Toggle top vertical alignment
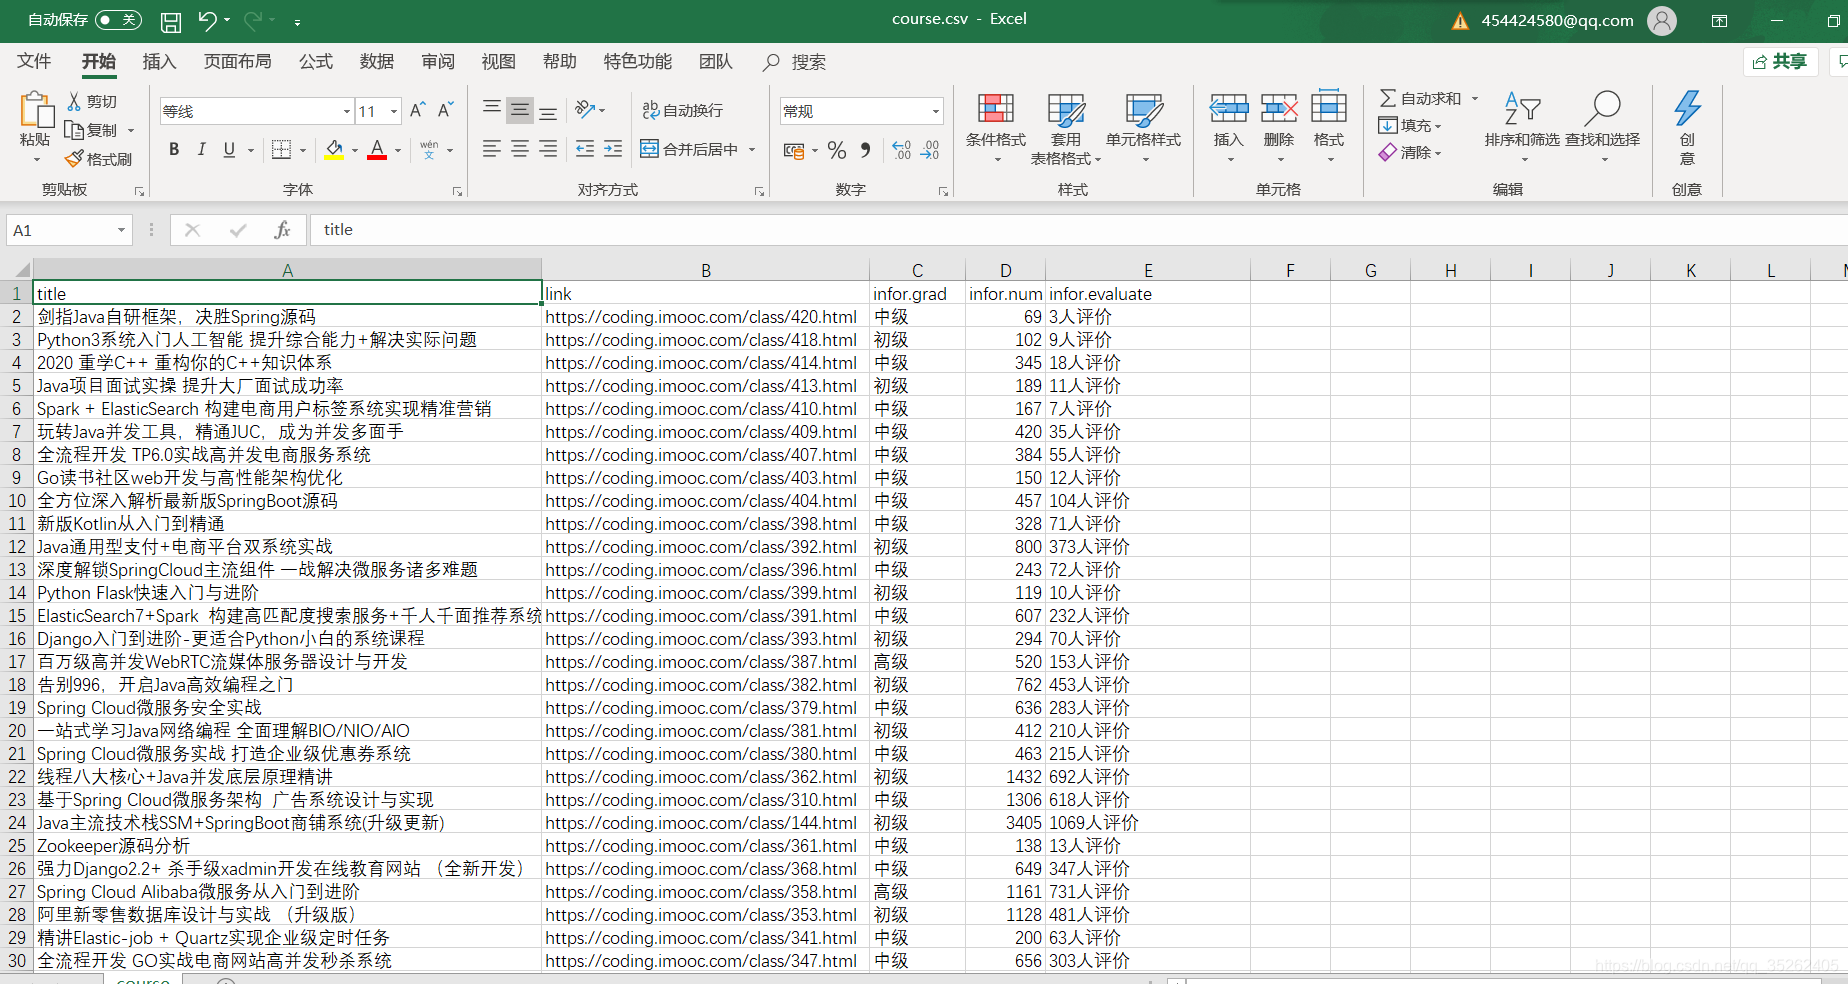Viewport: 1848px width, 984px height. [x=491, y=109]
